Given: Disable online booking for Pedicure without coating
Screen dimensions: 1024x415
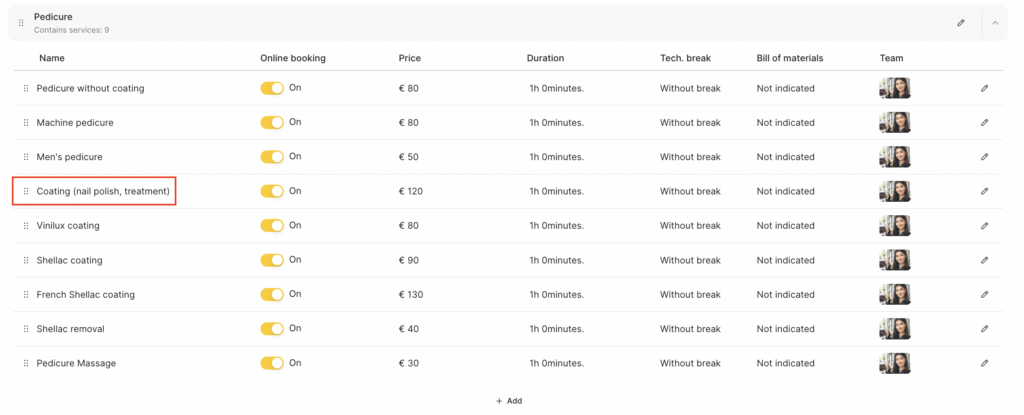Looking at the screenshot, I should pos(272,88).
